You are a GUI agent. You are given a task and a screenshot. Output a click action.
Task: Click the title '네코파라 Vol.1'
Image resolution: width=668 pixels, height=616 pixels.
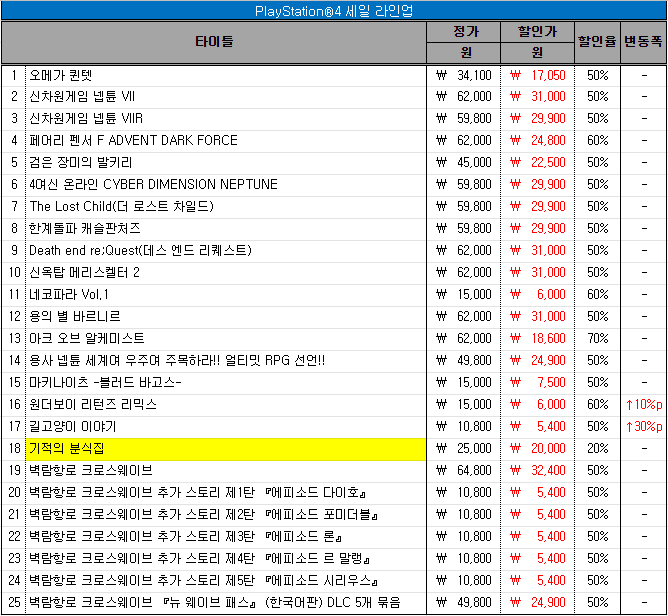coord(69,295)
